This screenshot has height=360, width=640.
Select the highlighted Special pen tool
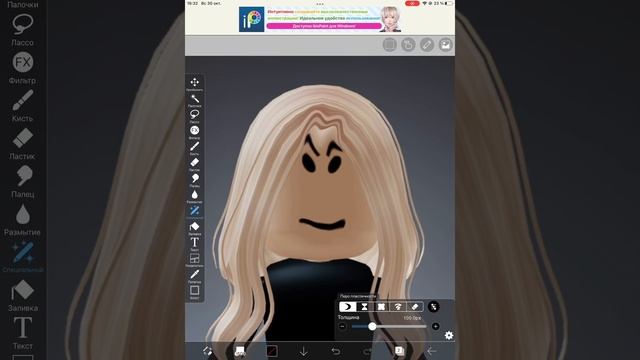(195, 211)
